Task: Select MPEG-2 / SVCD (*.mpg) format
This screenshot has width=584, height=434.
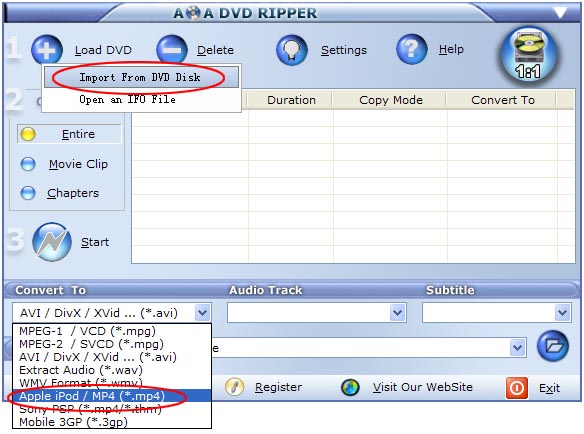Action: pos(112,344)
